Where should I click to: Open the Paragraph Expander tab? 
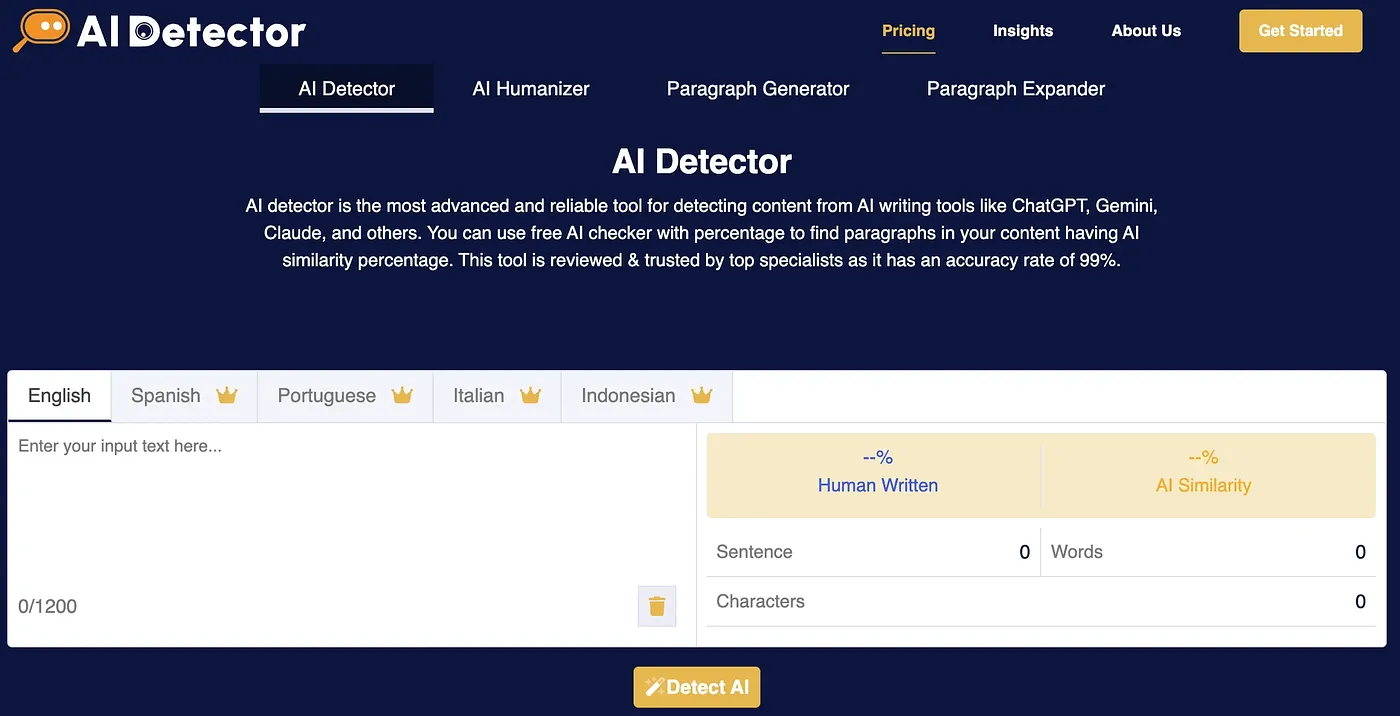coord(1016,89)
